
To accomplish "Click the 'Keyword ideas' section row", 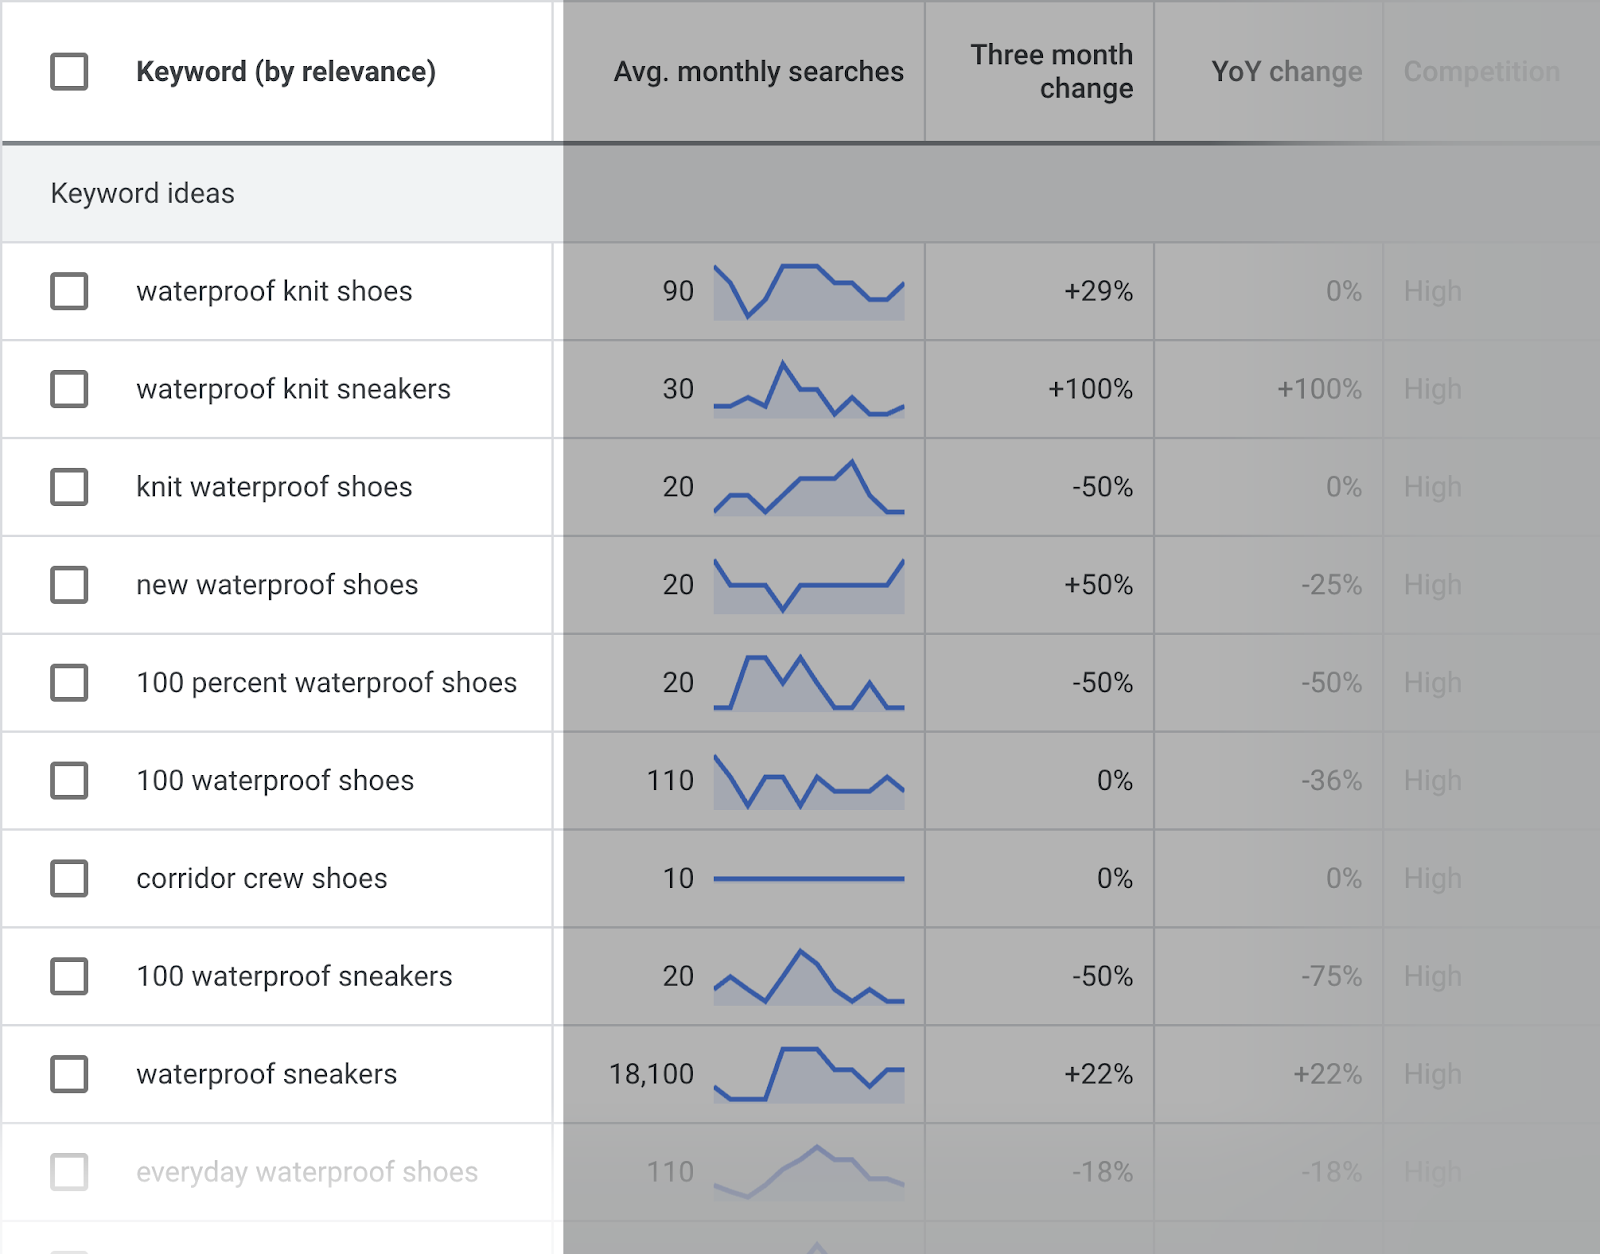I will pos(141,194).
